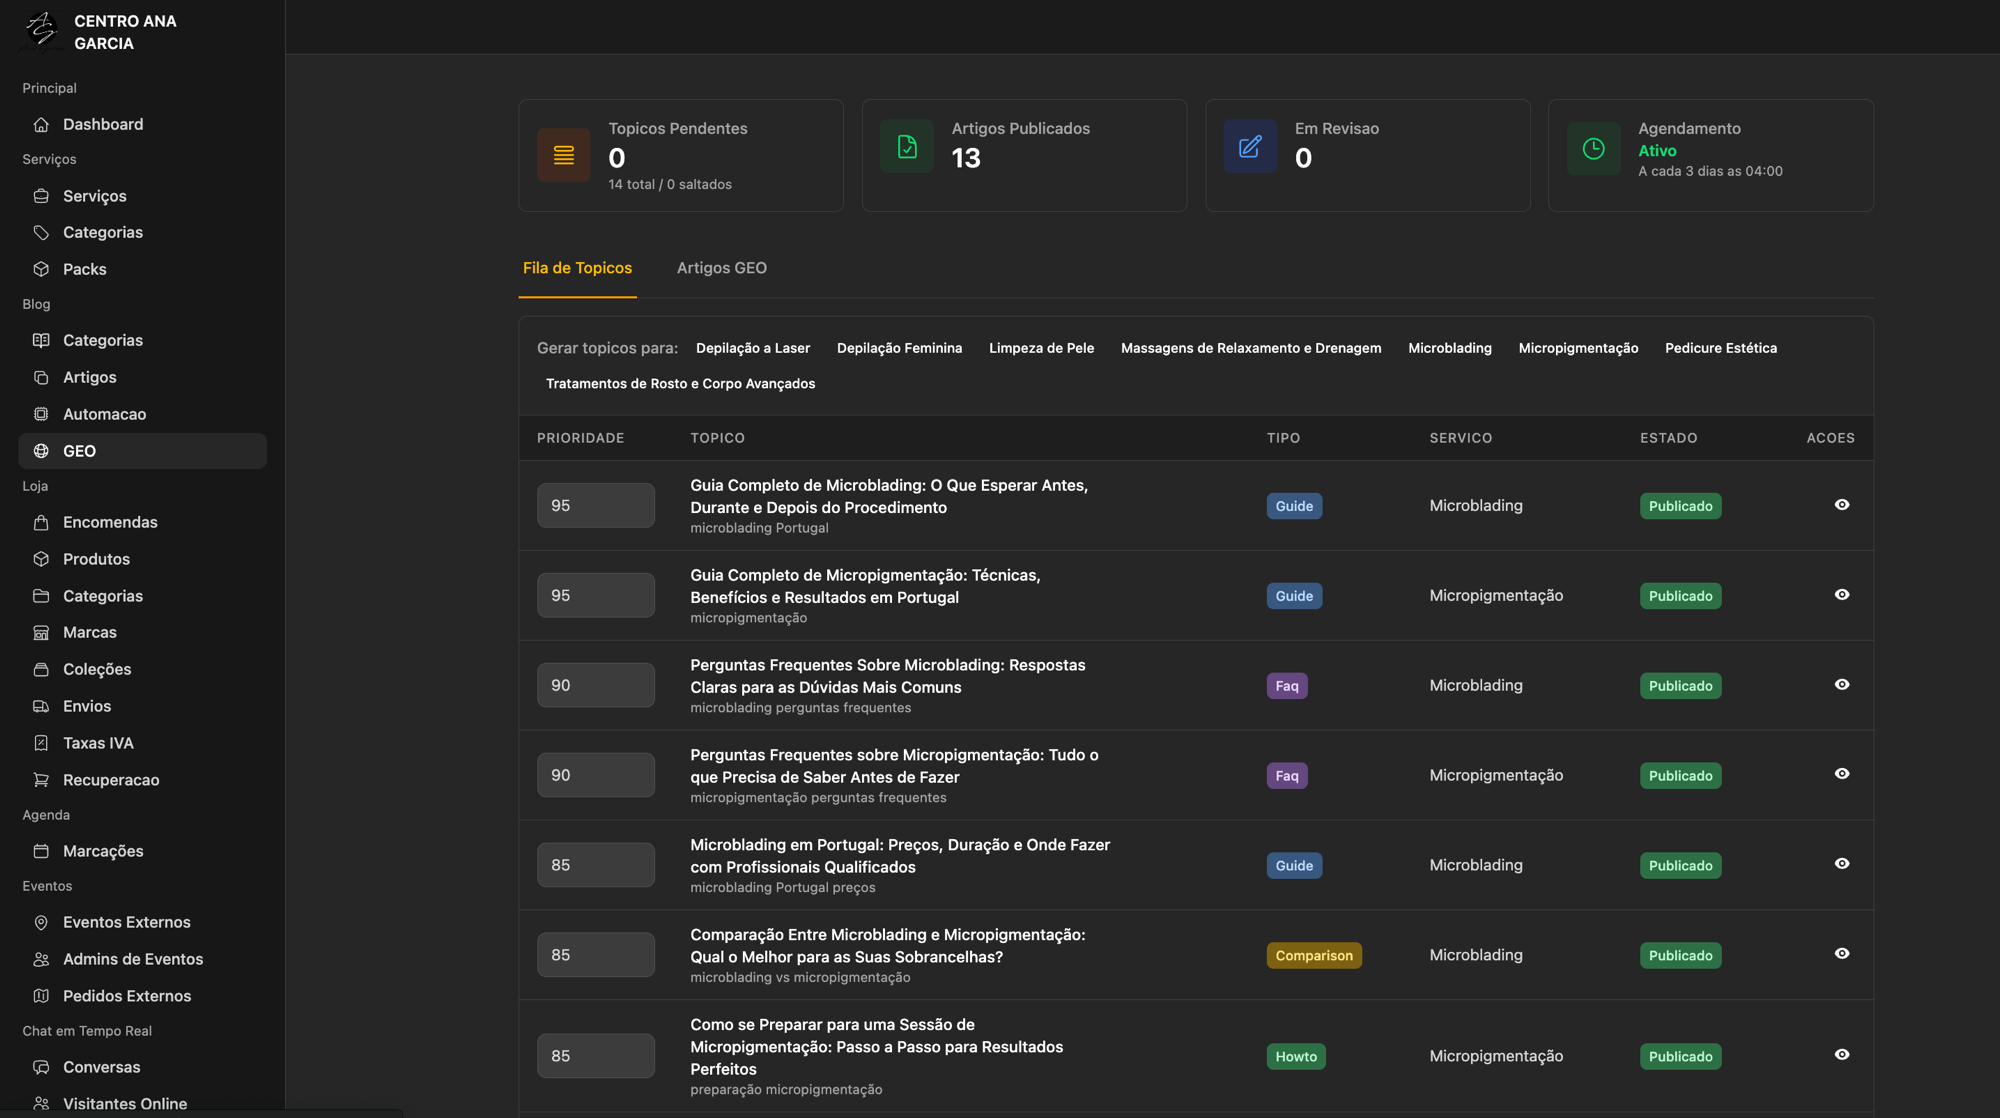Click the Em Revisao edit icon
2000x1118 pixels.
[x=1250, y=147]
